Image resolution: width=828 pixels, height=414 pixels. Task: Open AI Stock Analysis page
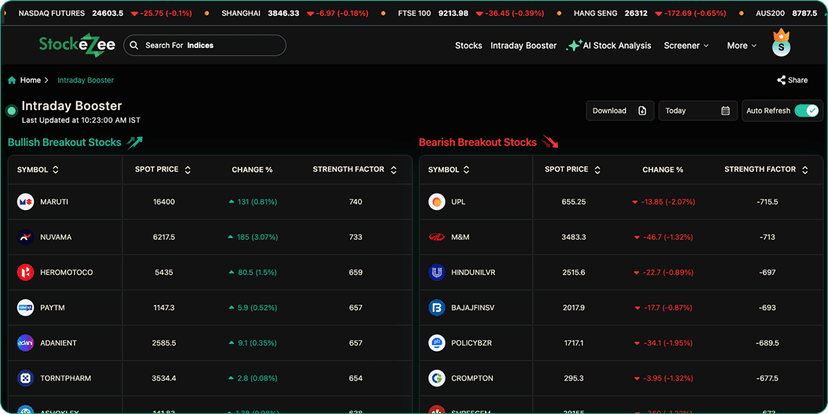pos(609,46)
